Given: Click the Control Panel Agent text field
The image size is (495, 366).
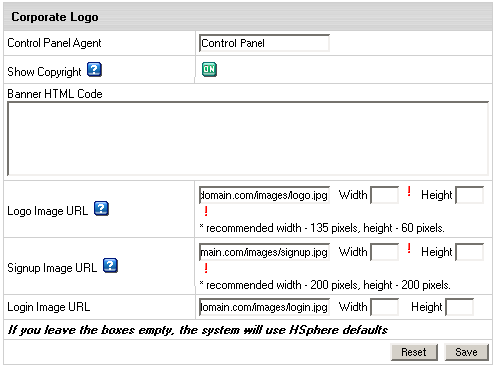Looking at the screenshot, I should point(264,43).
